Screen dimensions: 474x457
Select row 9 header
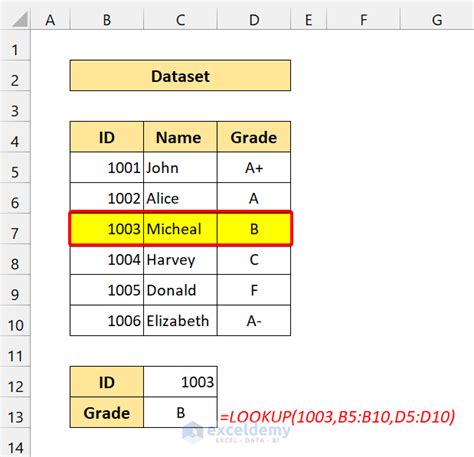pyautogui.click(x=15, y=291)
